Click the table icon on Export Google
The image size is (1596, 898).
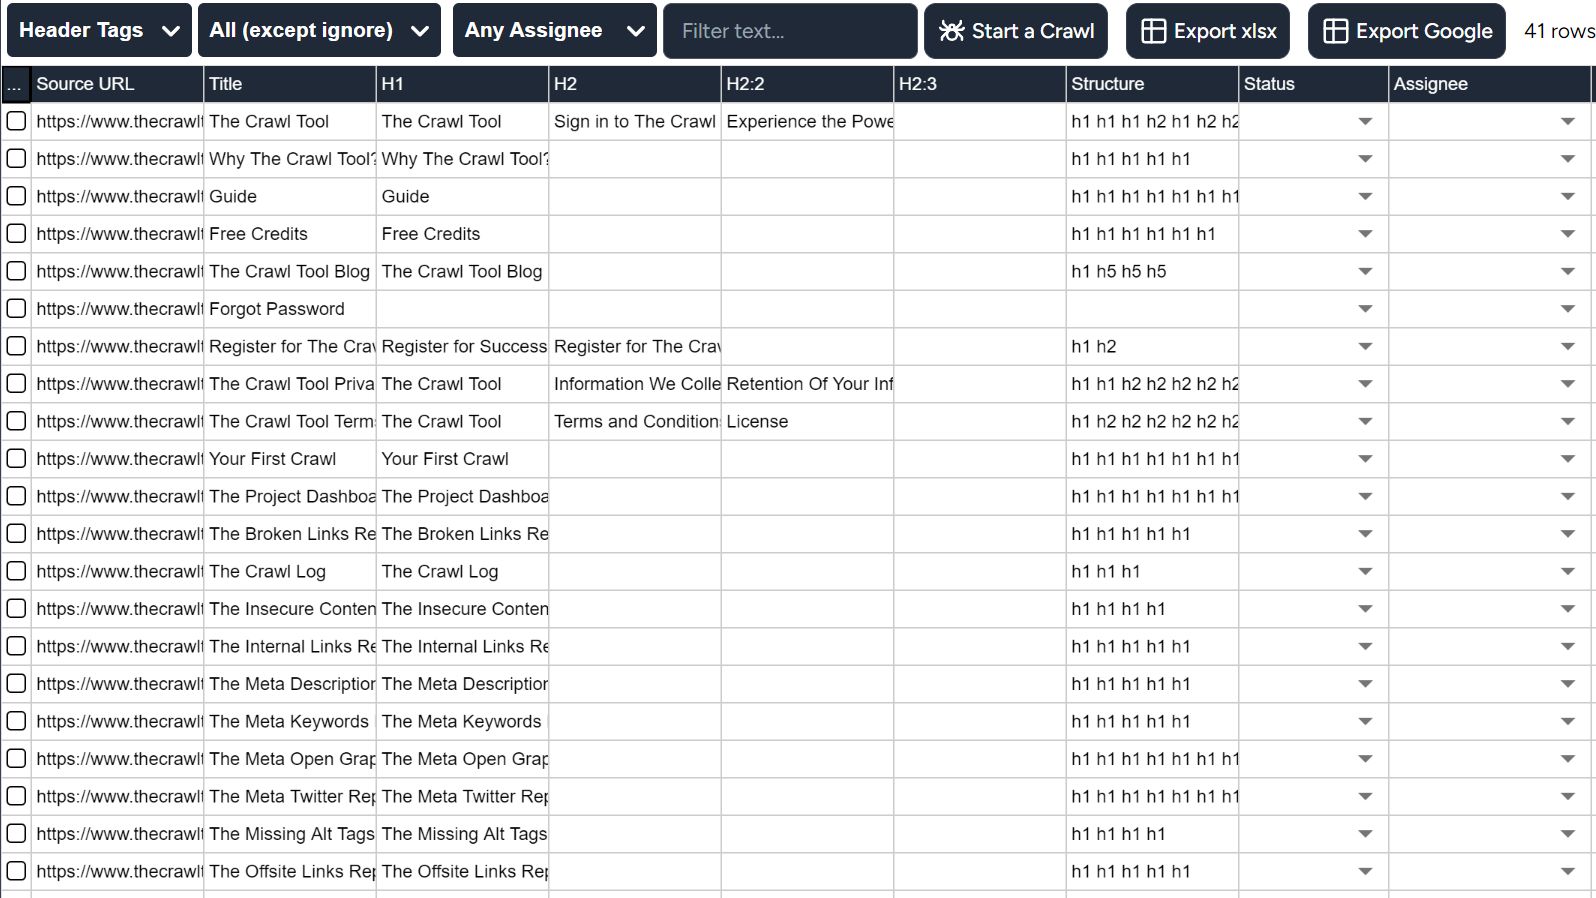pos(1335,31)
